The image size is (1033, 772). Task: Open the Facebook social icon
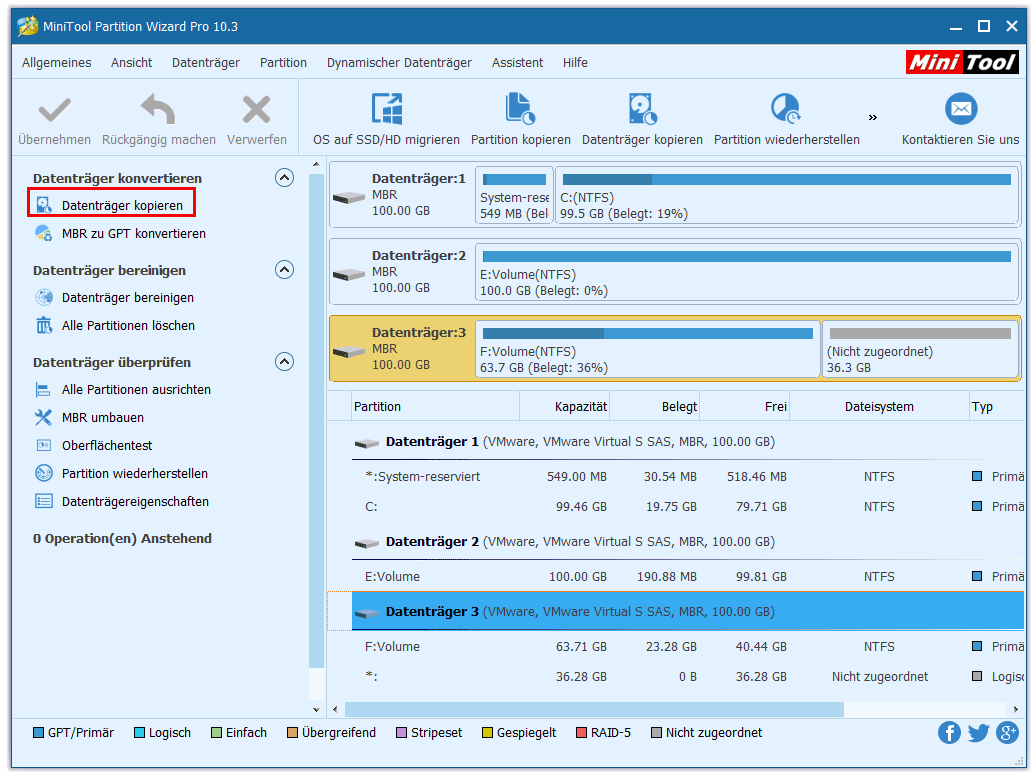949,733
